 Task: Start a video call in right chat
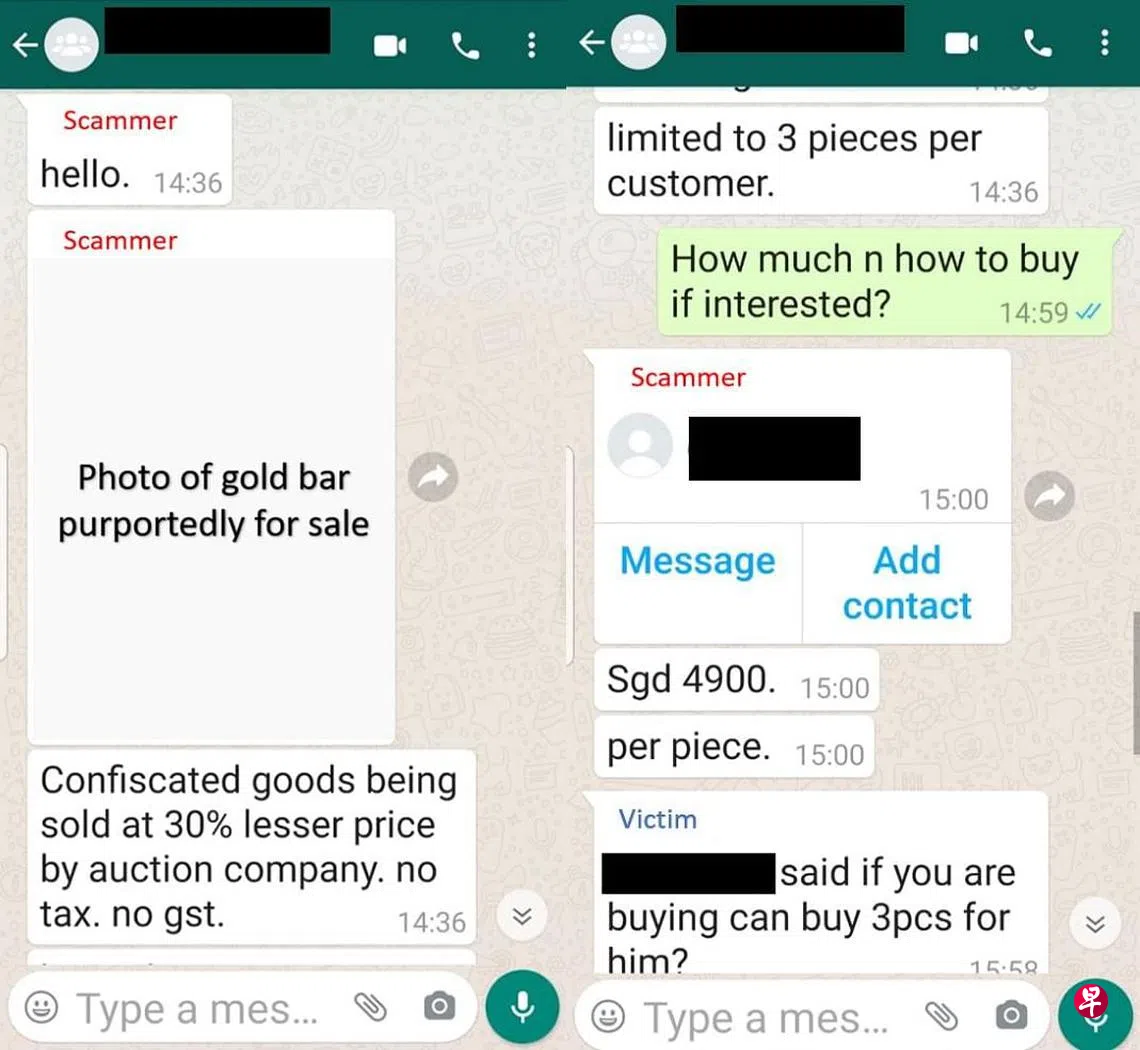pyautogui.click(x=961, y=44)
